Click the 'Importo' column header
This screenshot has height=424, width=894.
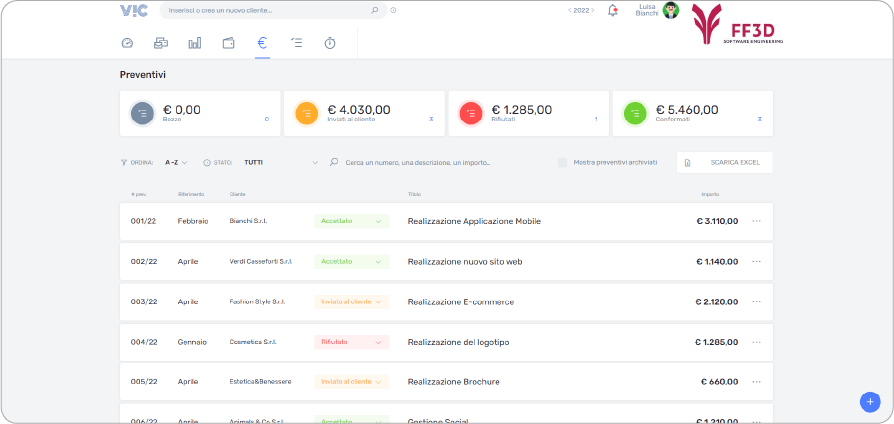(710, 194)
